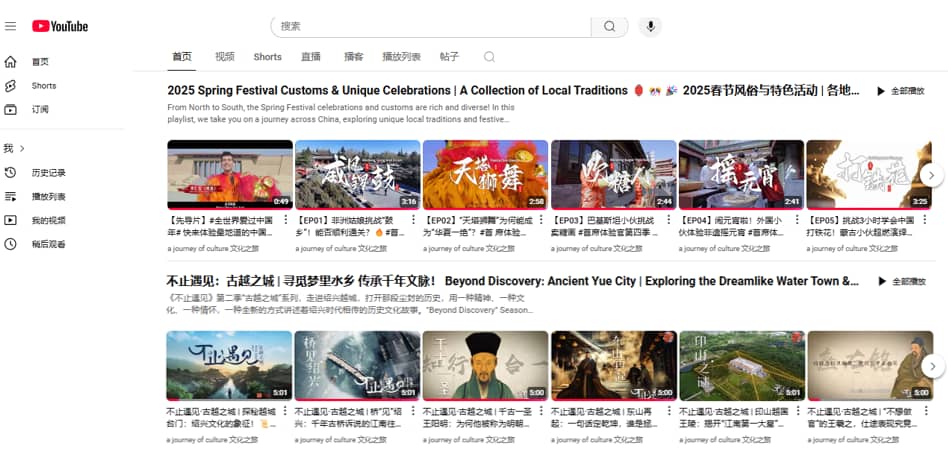Screen dimensions: 948x458
Task: Open the 天塔狮舞 video thumbnail
Action: 485,174
